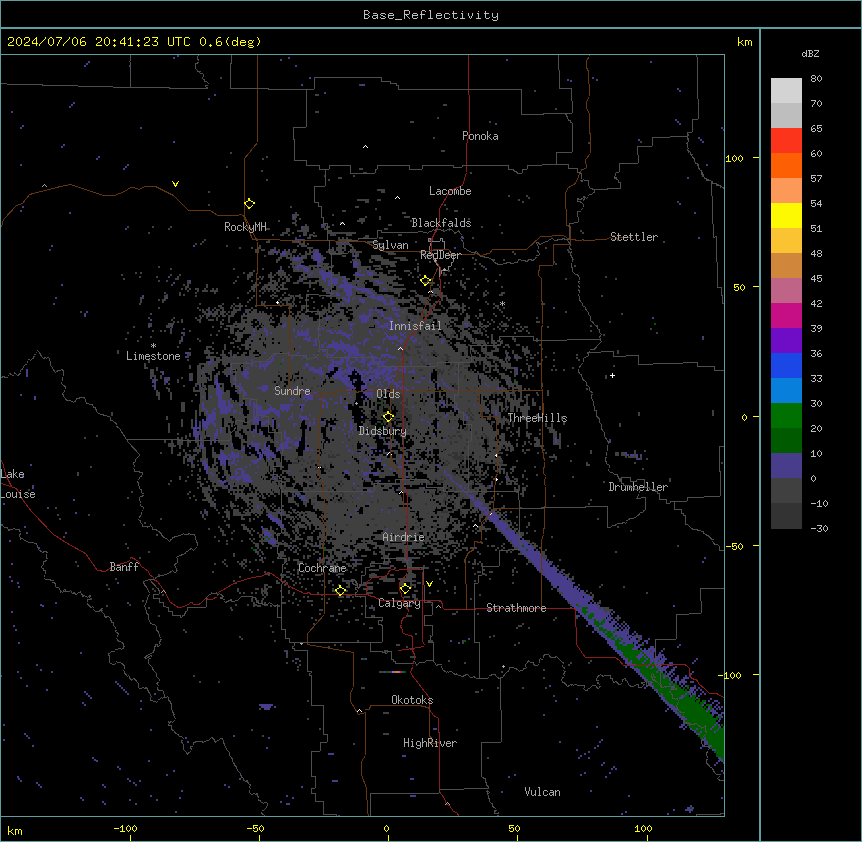This screenshot has height=842, width=862.
Task: Click the Limestone label
Action: click(153, 356)
